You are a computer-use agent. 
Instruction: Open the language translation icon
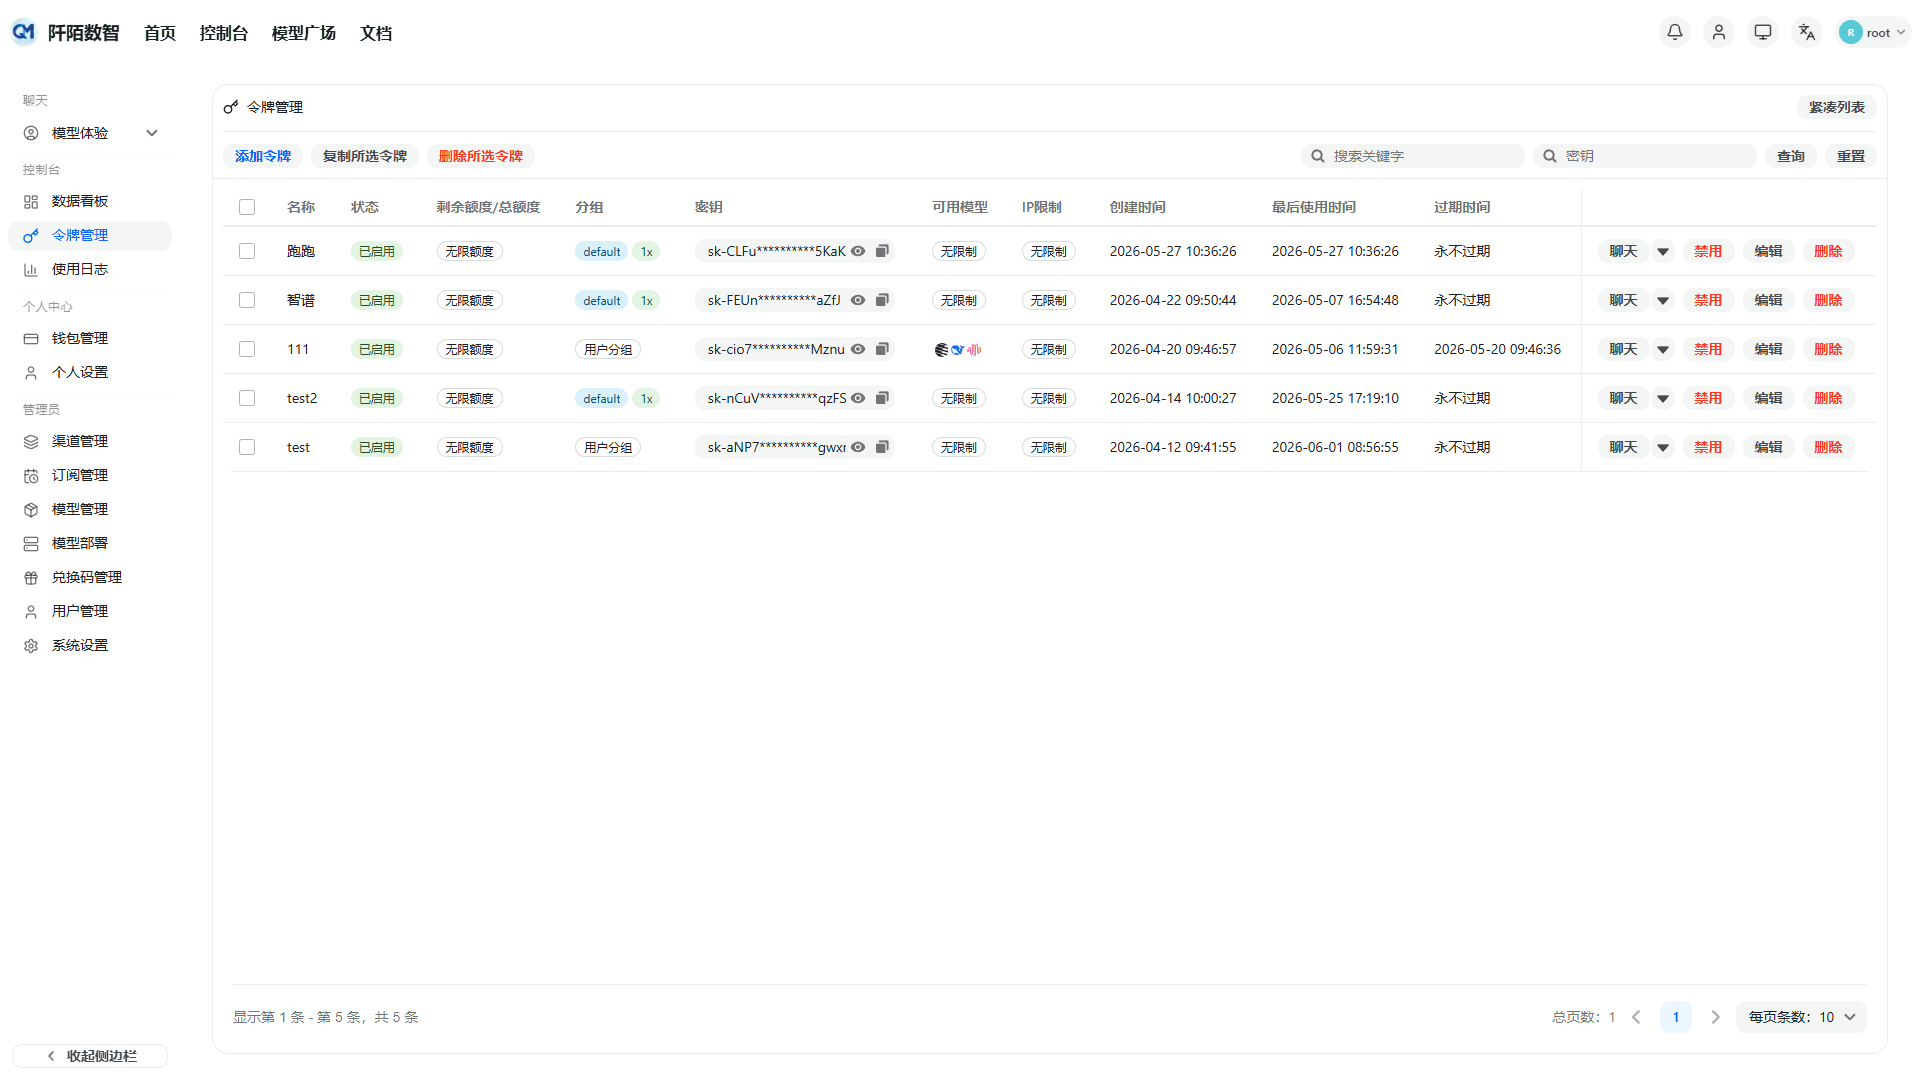click(1807, 32)
